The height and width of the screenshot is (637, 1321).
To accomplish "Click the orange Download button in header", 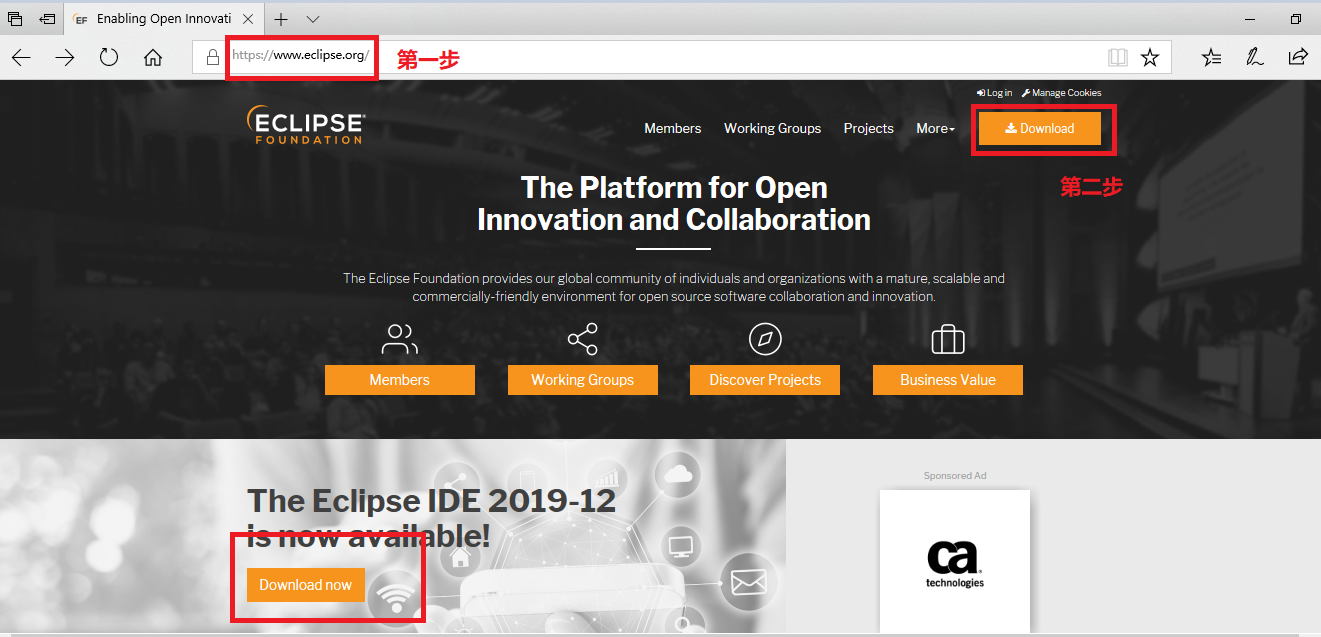I will coord(1040,128).
